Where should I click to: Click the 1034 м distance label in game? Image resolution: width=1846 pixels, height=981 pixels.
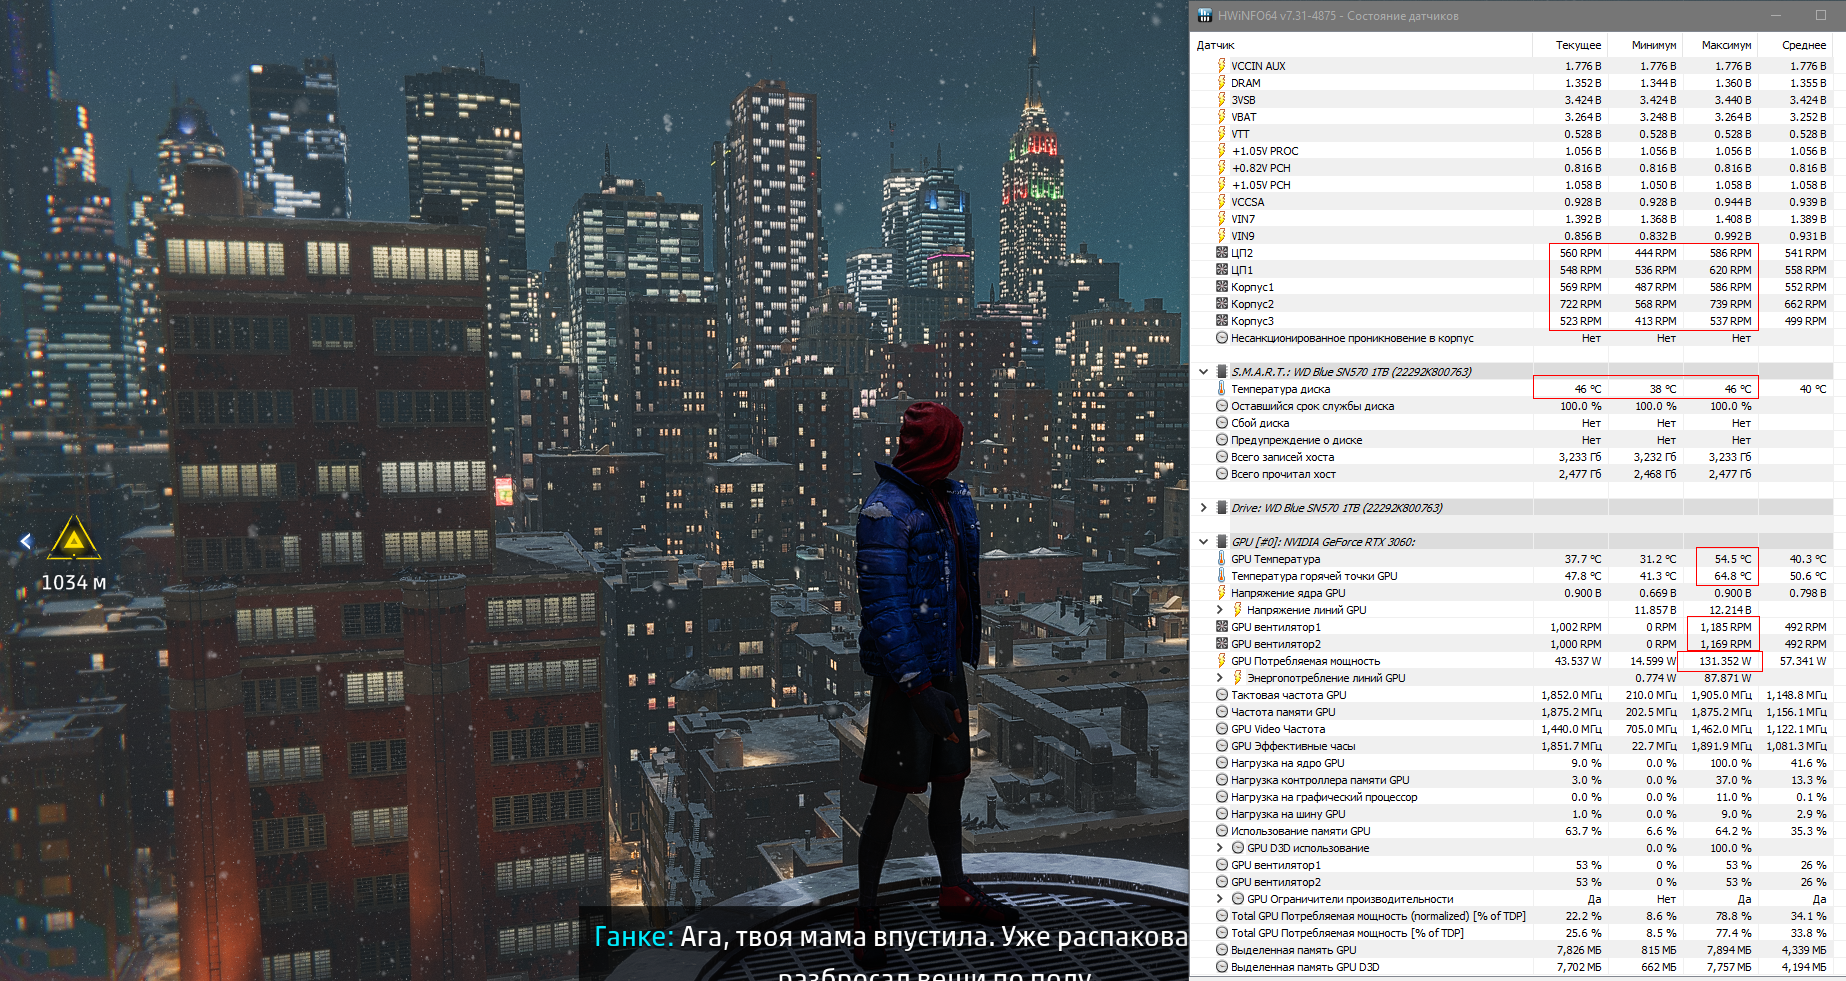pyautogui.click(x=74, y=582)
